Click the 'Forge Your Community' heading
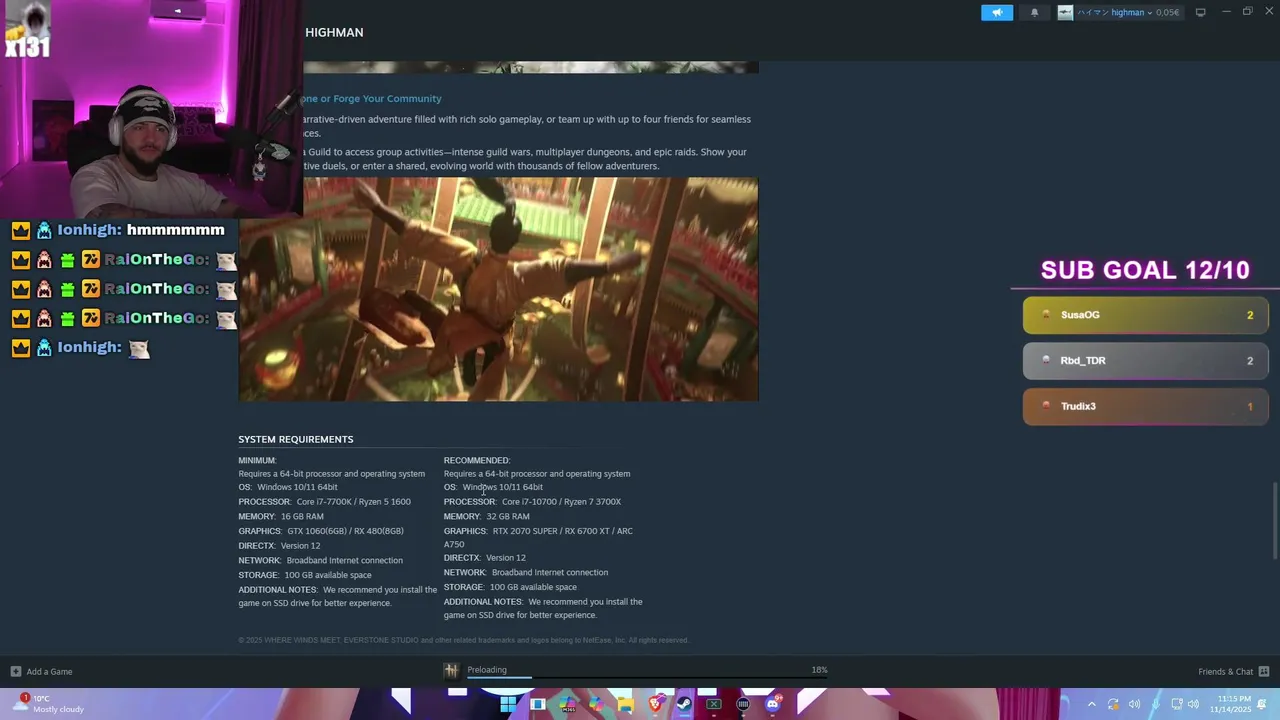 (372, 98)
